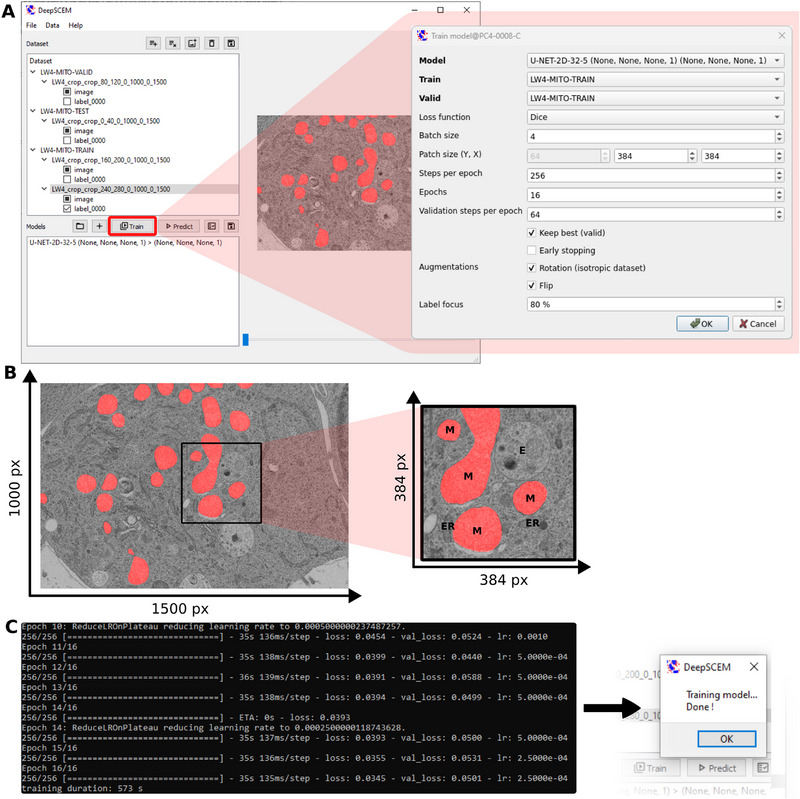Click the save icon in Dataset toolbar
The height and width of the screenshot is (799, 800).
[x=231, y=44]
